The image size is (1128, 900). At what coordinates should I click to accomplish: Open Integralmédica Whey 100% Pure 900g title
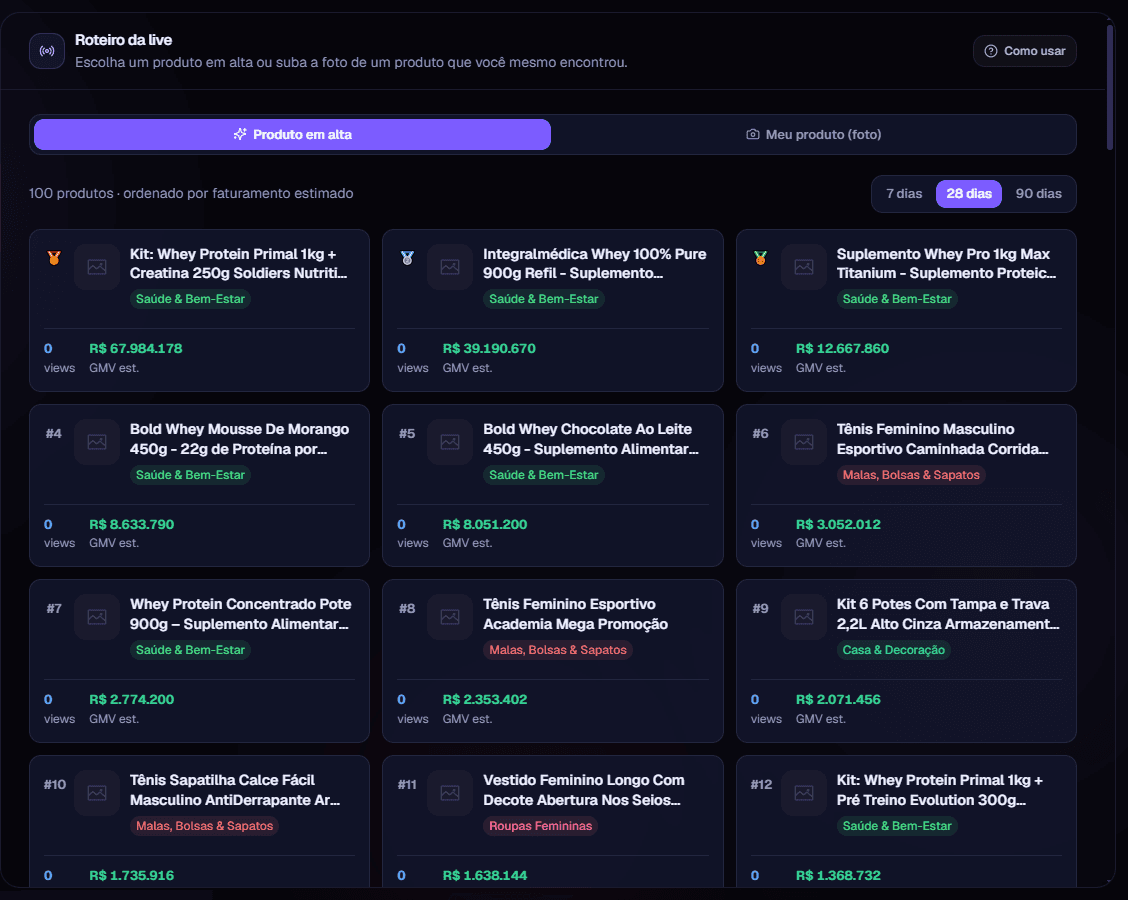click(x=594, y=263)
